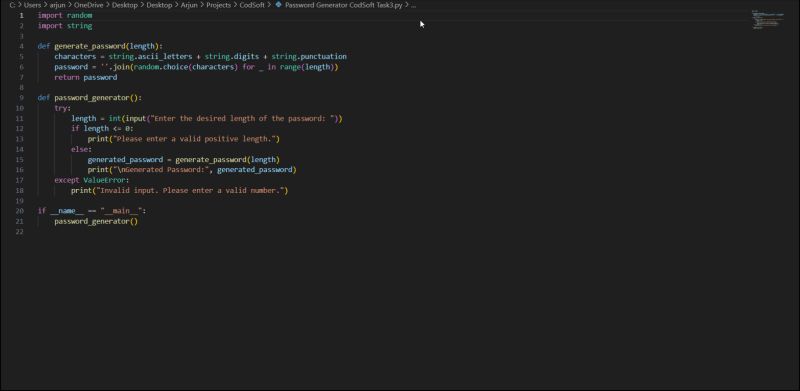Click the string 'Please enter a valid positive length.'
This screenshot has height=391, width=800.
coord(194,139)
